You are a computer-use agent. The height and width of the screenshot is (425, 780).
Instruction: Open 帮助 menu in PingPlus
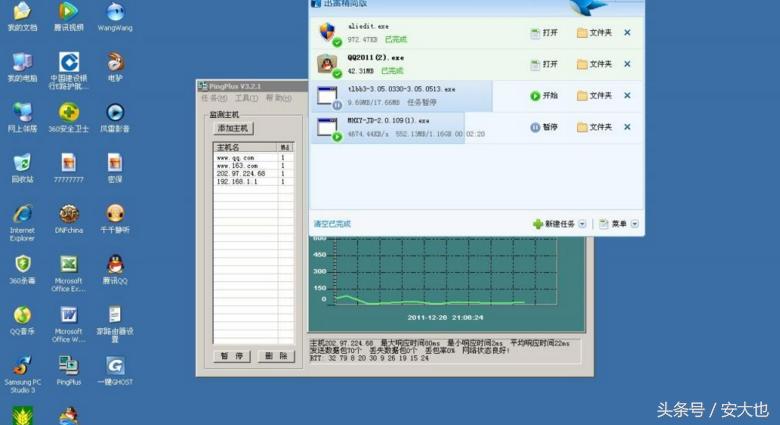coord(279,98)
